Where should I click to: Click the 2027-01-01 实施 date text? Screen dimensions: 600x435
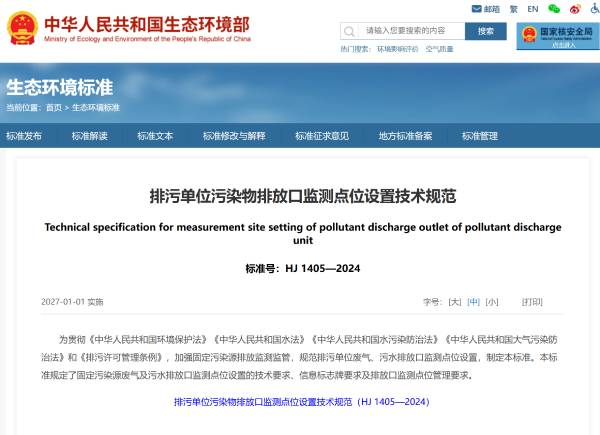click(x=72, y=302)
